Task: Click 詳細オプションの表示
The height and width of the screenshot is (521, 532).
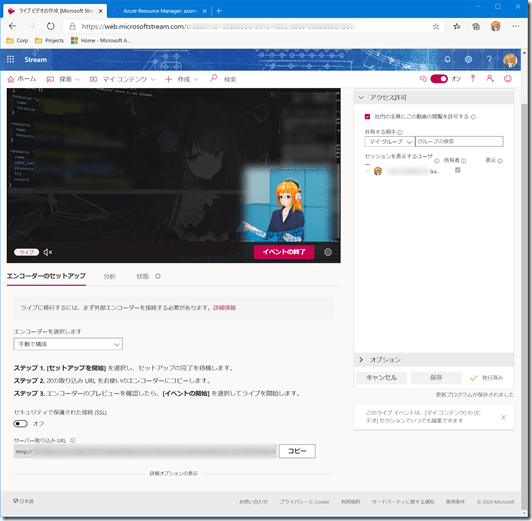Action: [x=173, y=473]
